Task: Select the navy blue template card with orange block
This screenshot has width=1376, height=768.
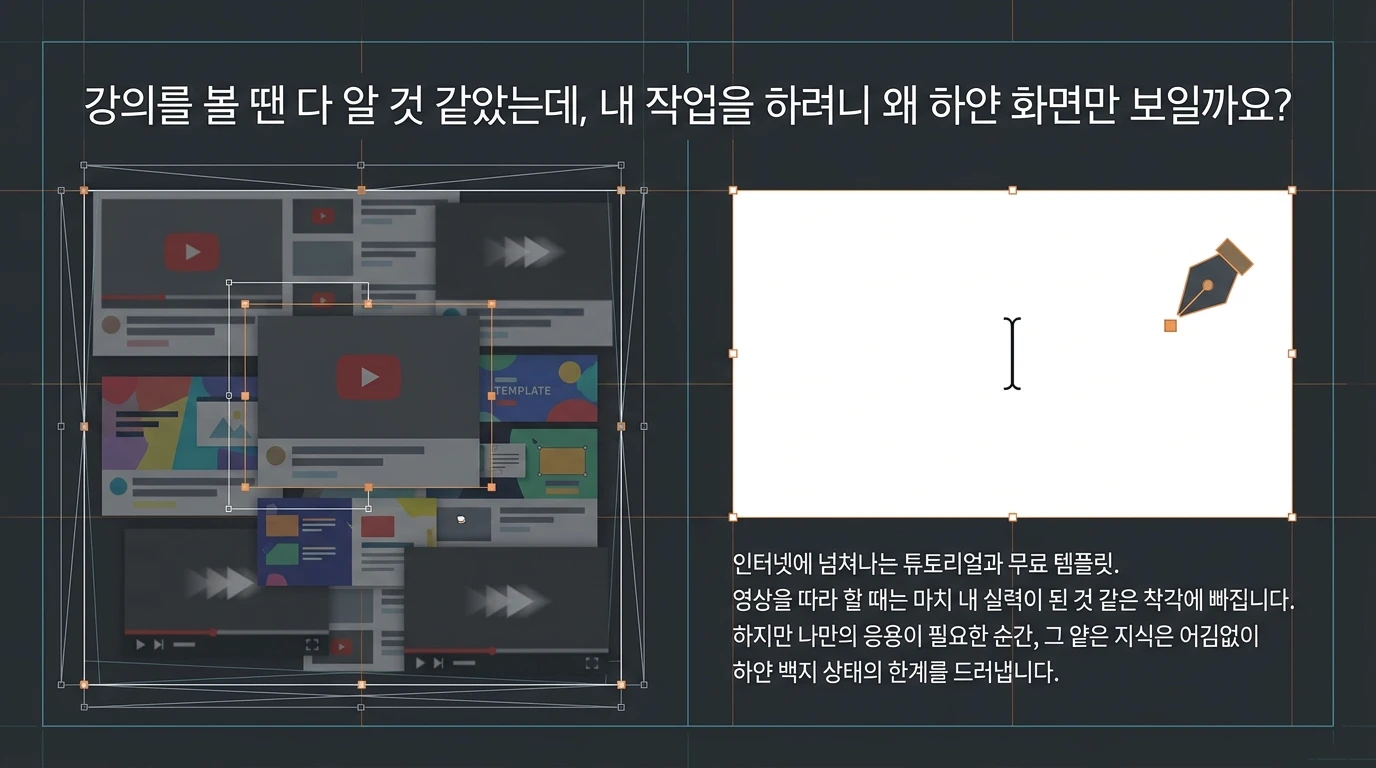Action: (305, 541)
